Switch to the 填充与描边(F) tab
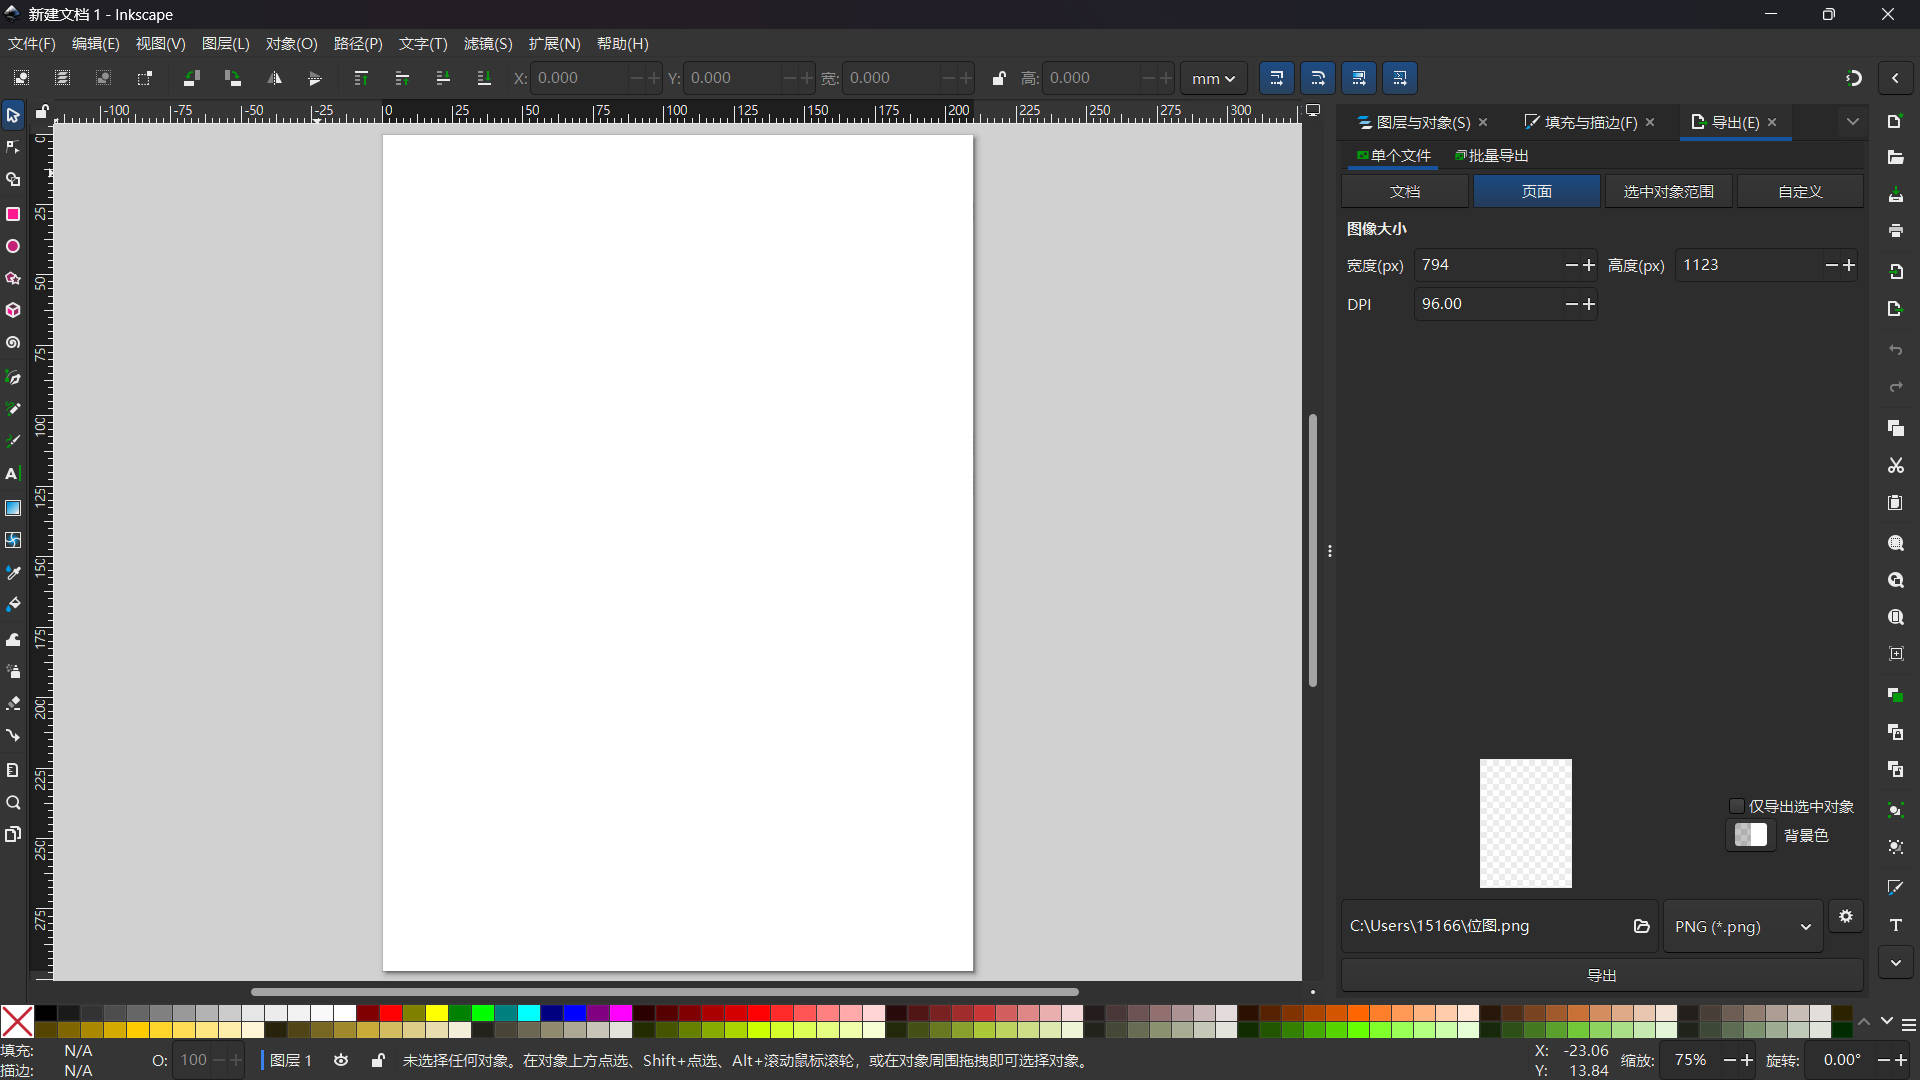The width and height of the screenshot is (1920, 1080). click(x=1589, y=122)
